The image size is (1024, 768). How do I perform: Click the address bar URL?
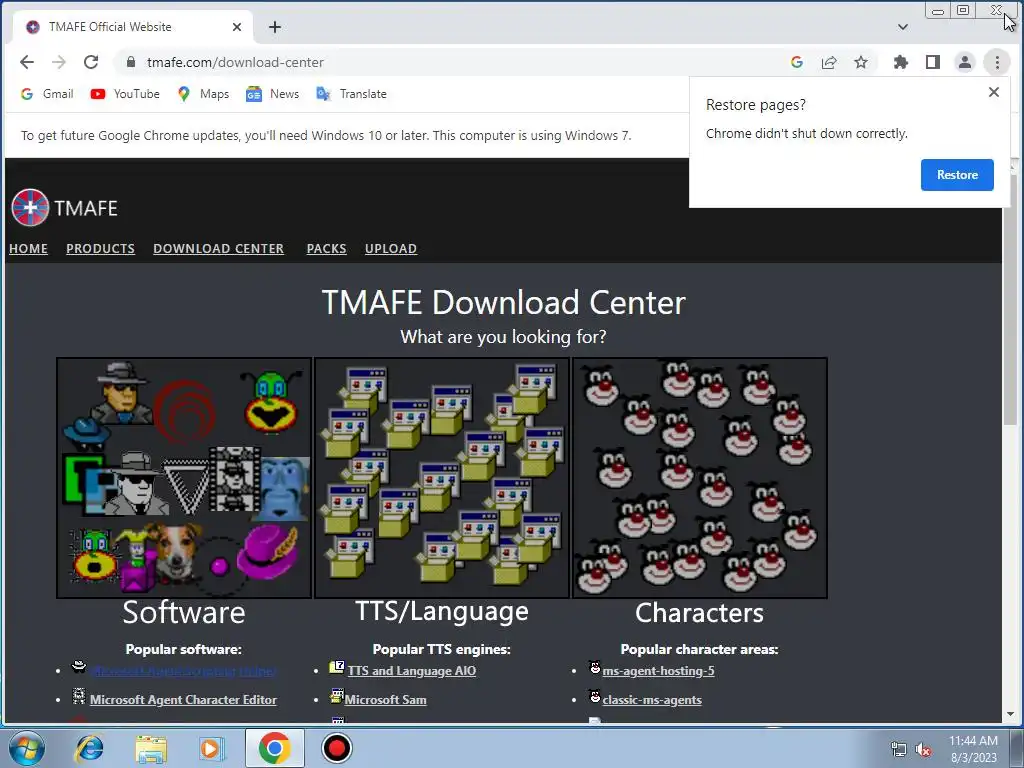pos(235,62)
